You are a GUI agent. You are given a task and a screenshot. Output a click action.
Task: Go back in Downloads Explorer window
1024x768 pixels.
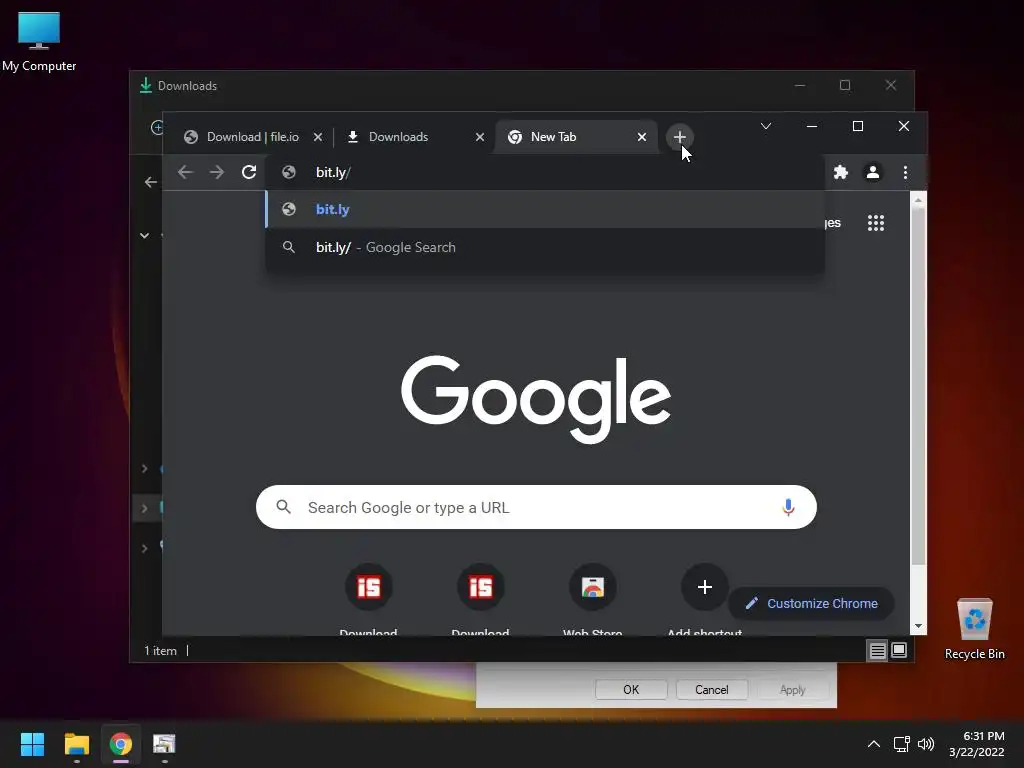pyautogui.click(x=150, y=182)
